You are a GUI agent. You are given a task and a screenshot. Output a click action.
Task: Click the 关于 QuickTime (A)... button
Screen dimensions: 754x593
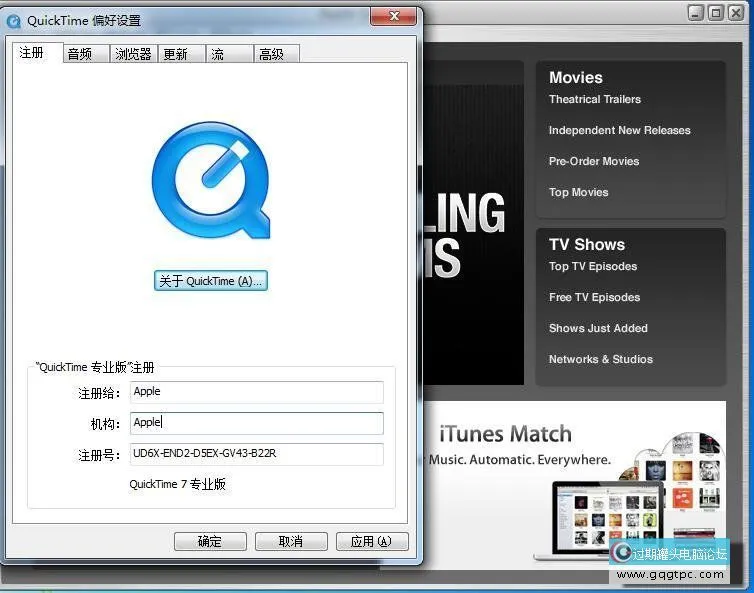(x=211, y=281)
